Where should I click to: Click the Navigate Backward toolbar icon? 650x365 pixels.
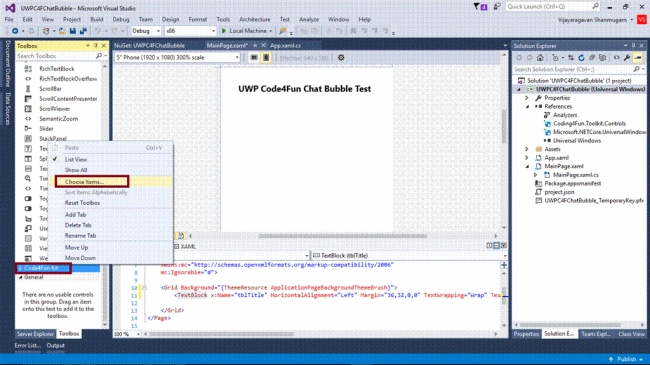(15, 31)
